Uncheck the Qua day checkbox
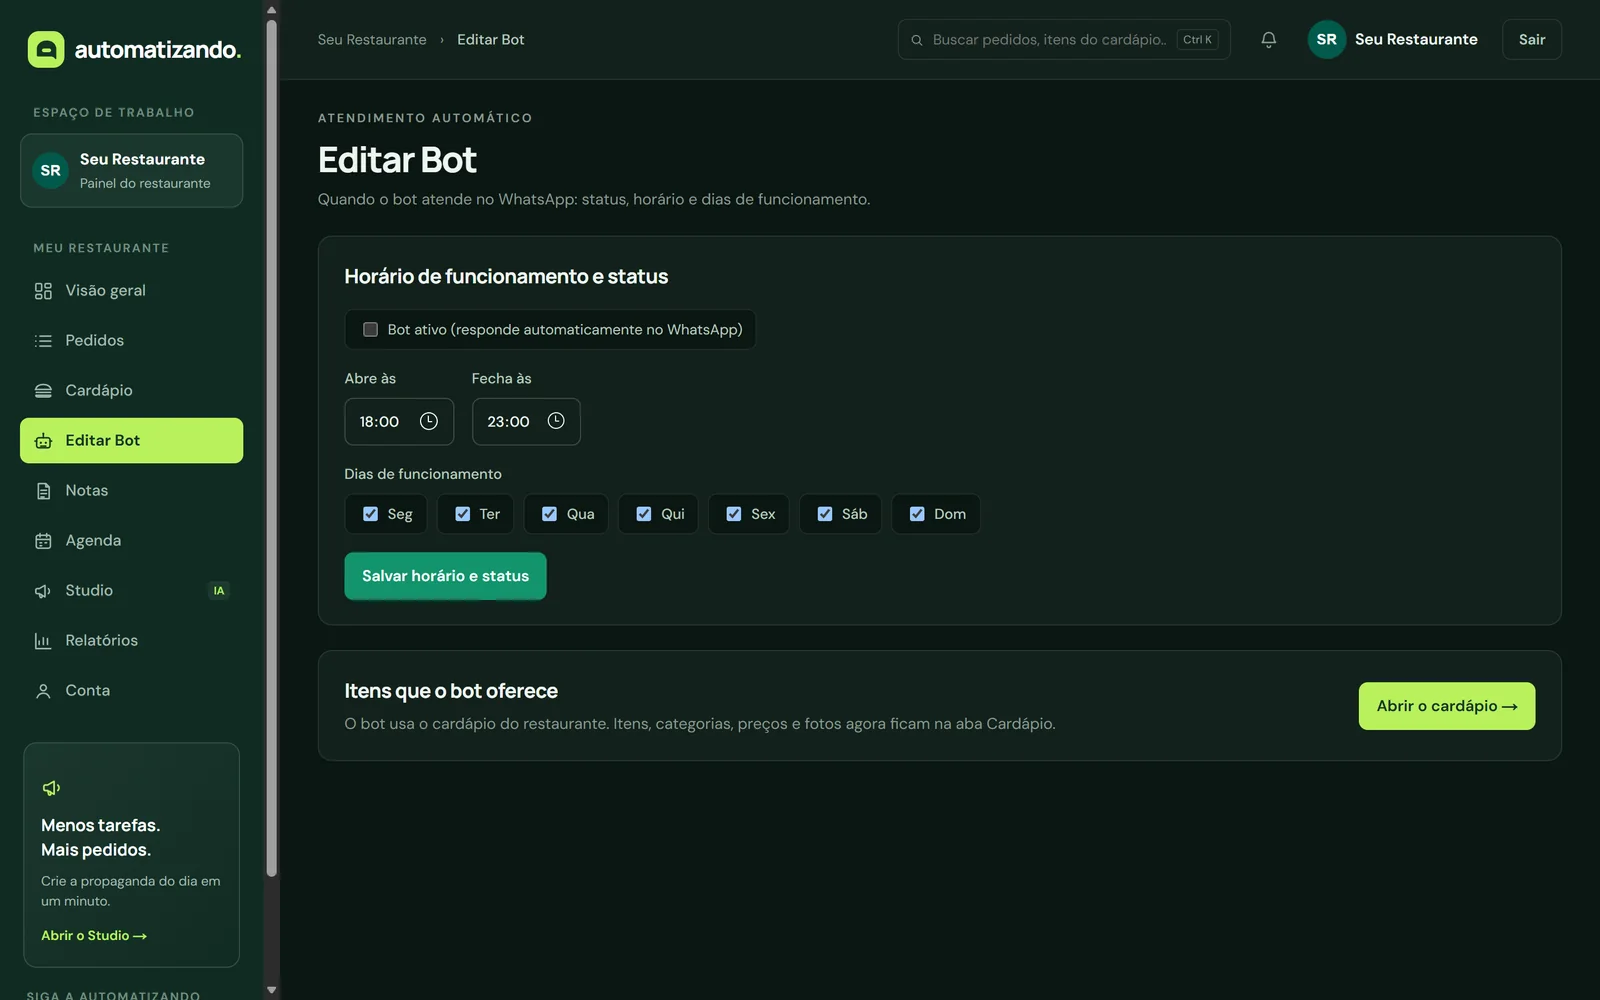The height and width of the screenshot is (1000, 1600). (x=549, y=514)
